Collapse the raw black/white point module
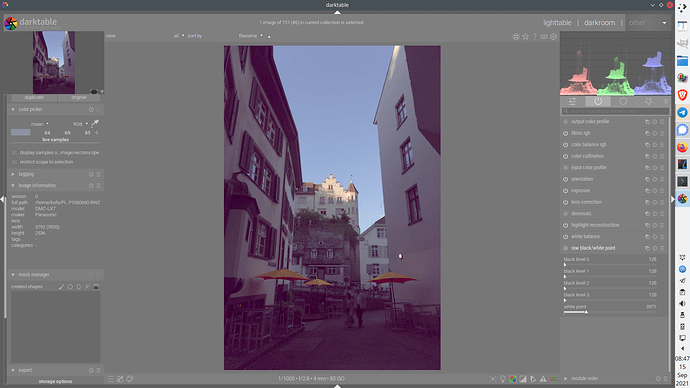Viewport: 690px width, 388px height. click(593, 248)
